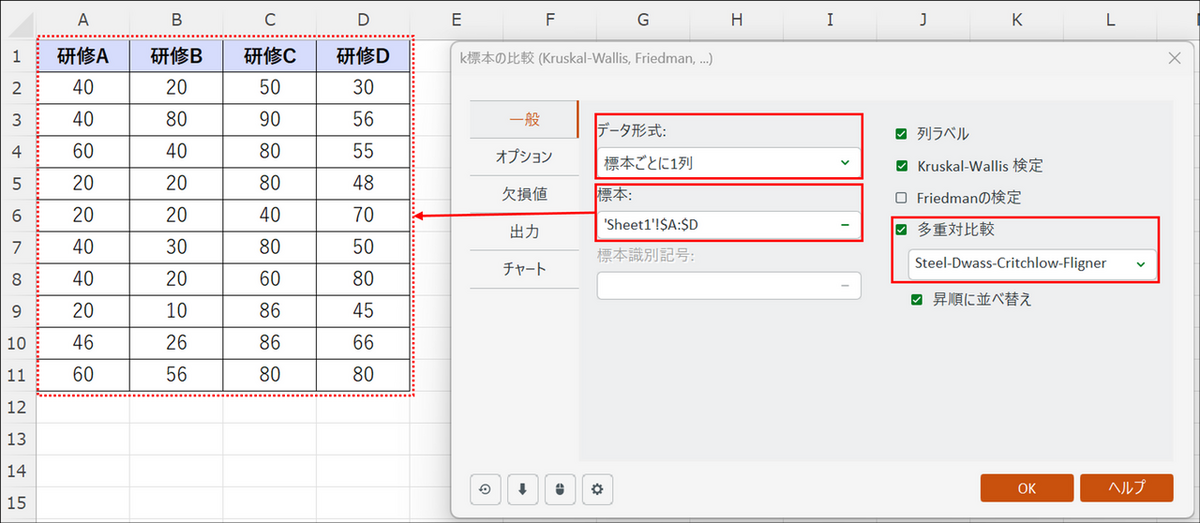
Task: Click the down-arrow icon button
Action: (x=522, y=489)
